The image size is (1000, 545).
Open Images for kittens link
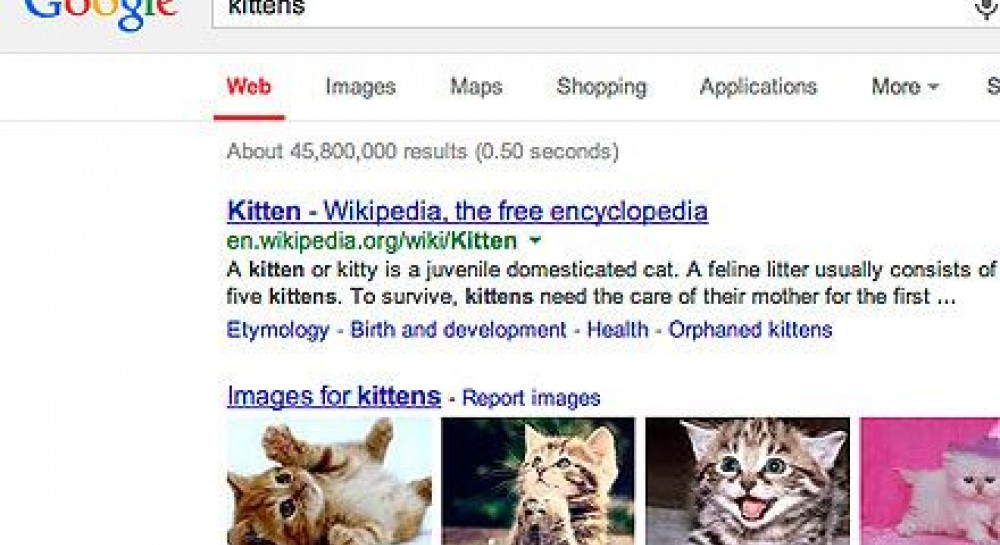[x=334, y=396]
